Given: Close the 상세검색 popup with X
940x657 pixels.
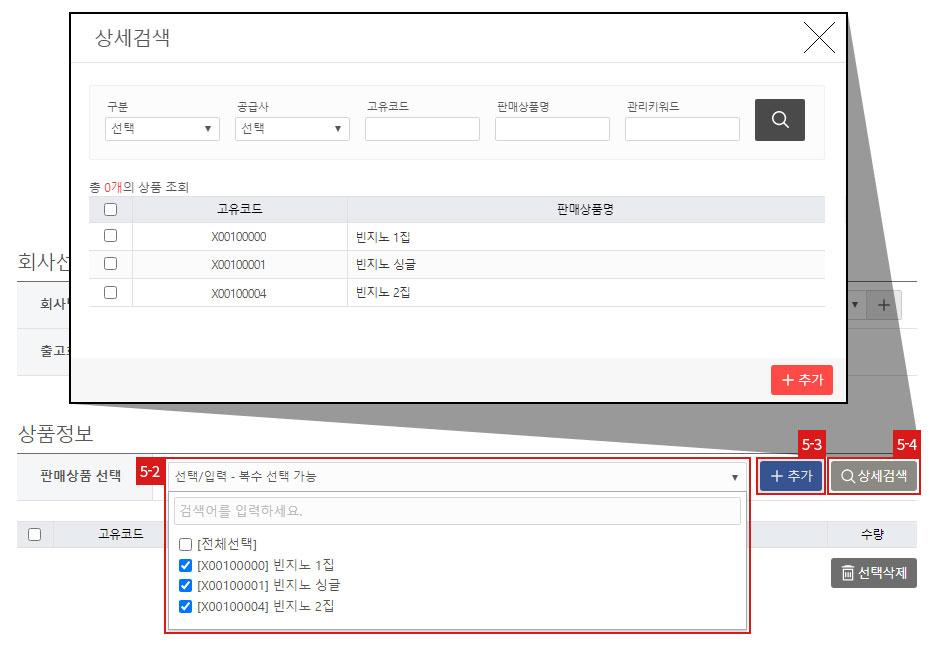Looking at the screenshot, I should tap(818, 39).
